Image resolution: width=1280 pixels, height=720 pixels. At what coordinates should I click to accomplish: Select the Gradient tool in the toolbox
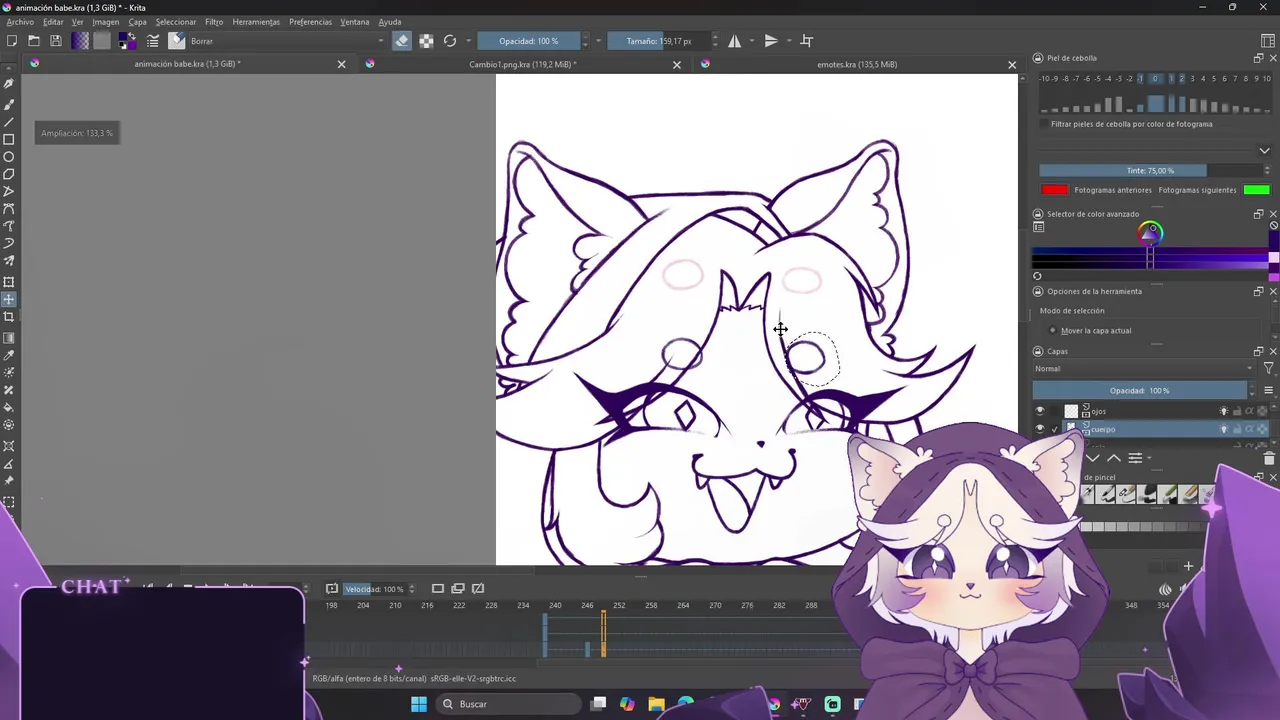tap(9, 338)
